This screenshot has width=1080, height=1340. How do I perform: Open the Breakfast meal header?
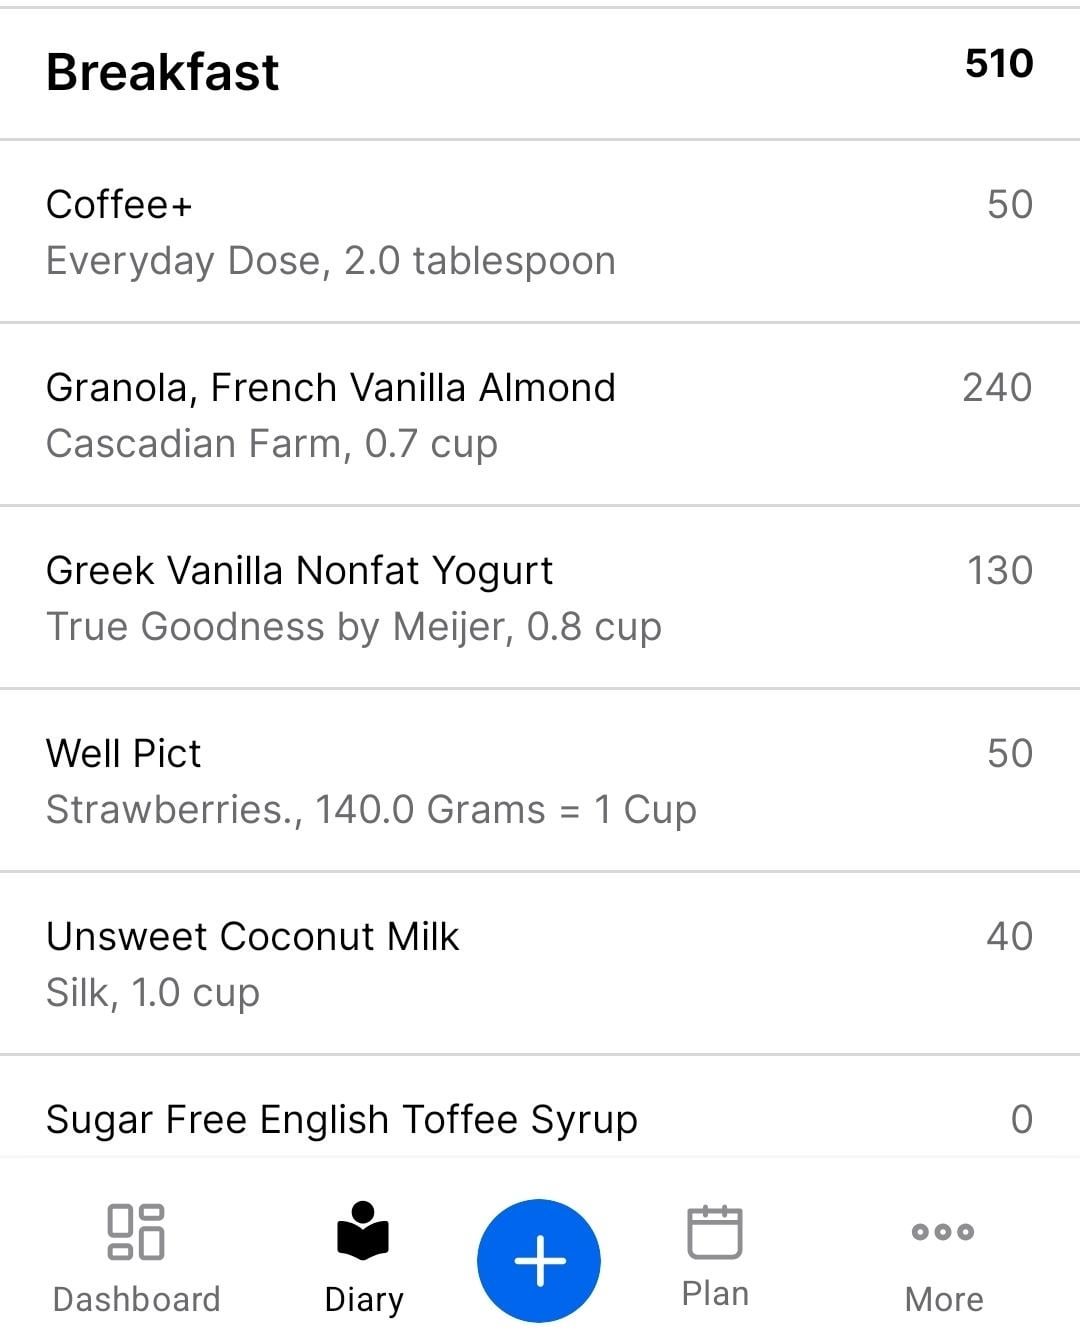tap(540, 73)
